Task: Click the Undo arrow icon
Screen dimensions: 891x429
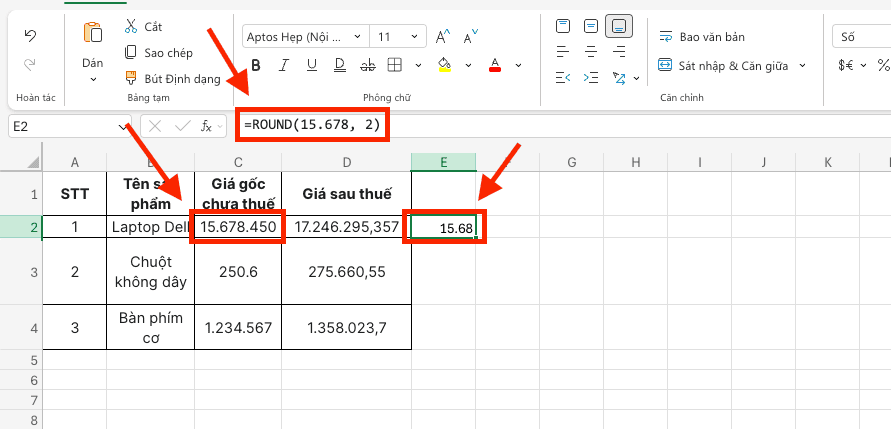Action: [30, 36]
